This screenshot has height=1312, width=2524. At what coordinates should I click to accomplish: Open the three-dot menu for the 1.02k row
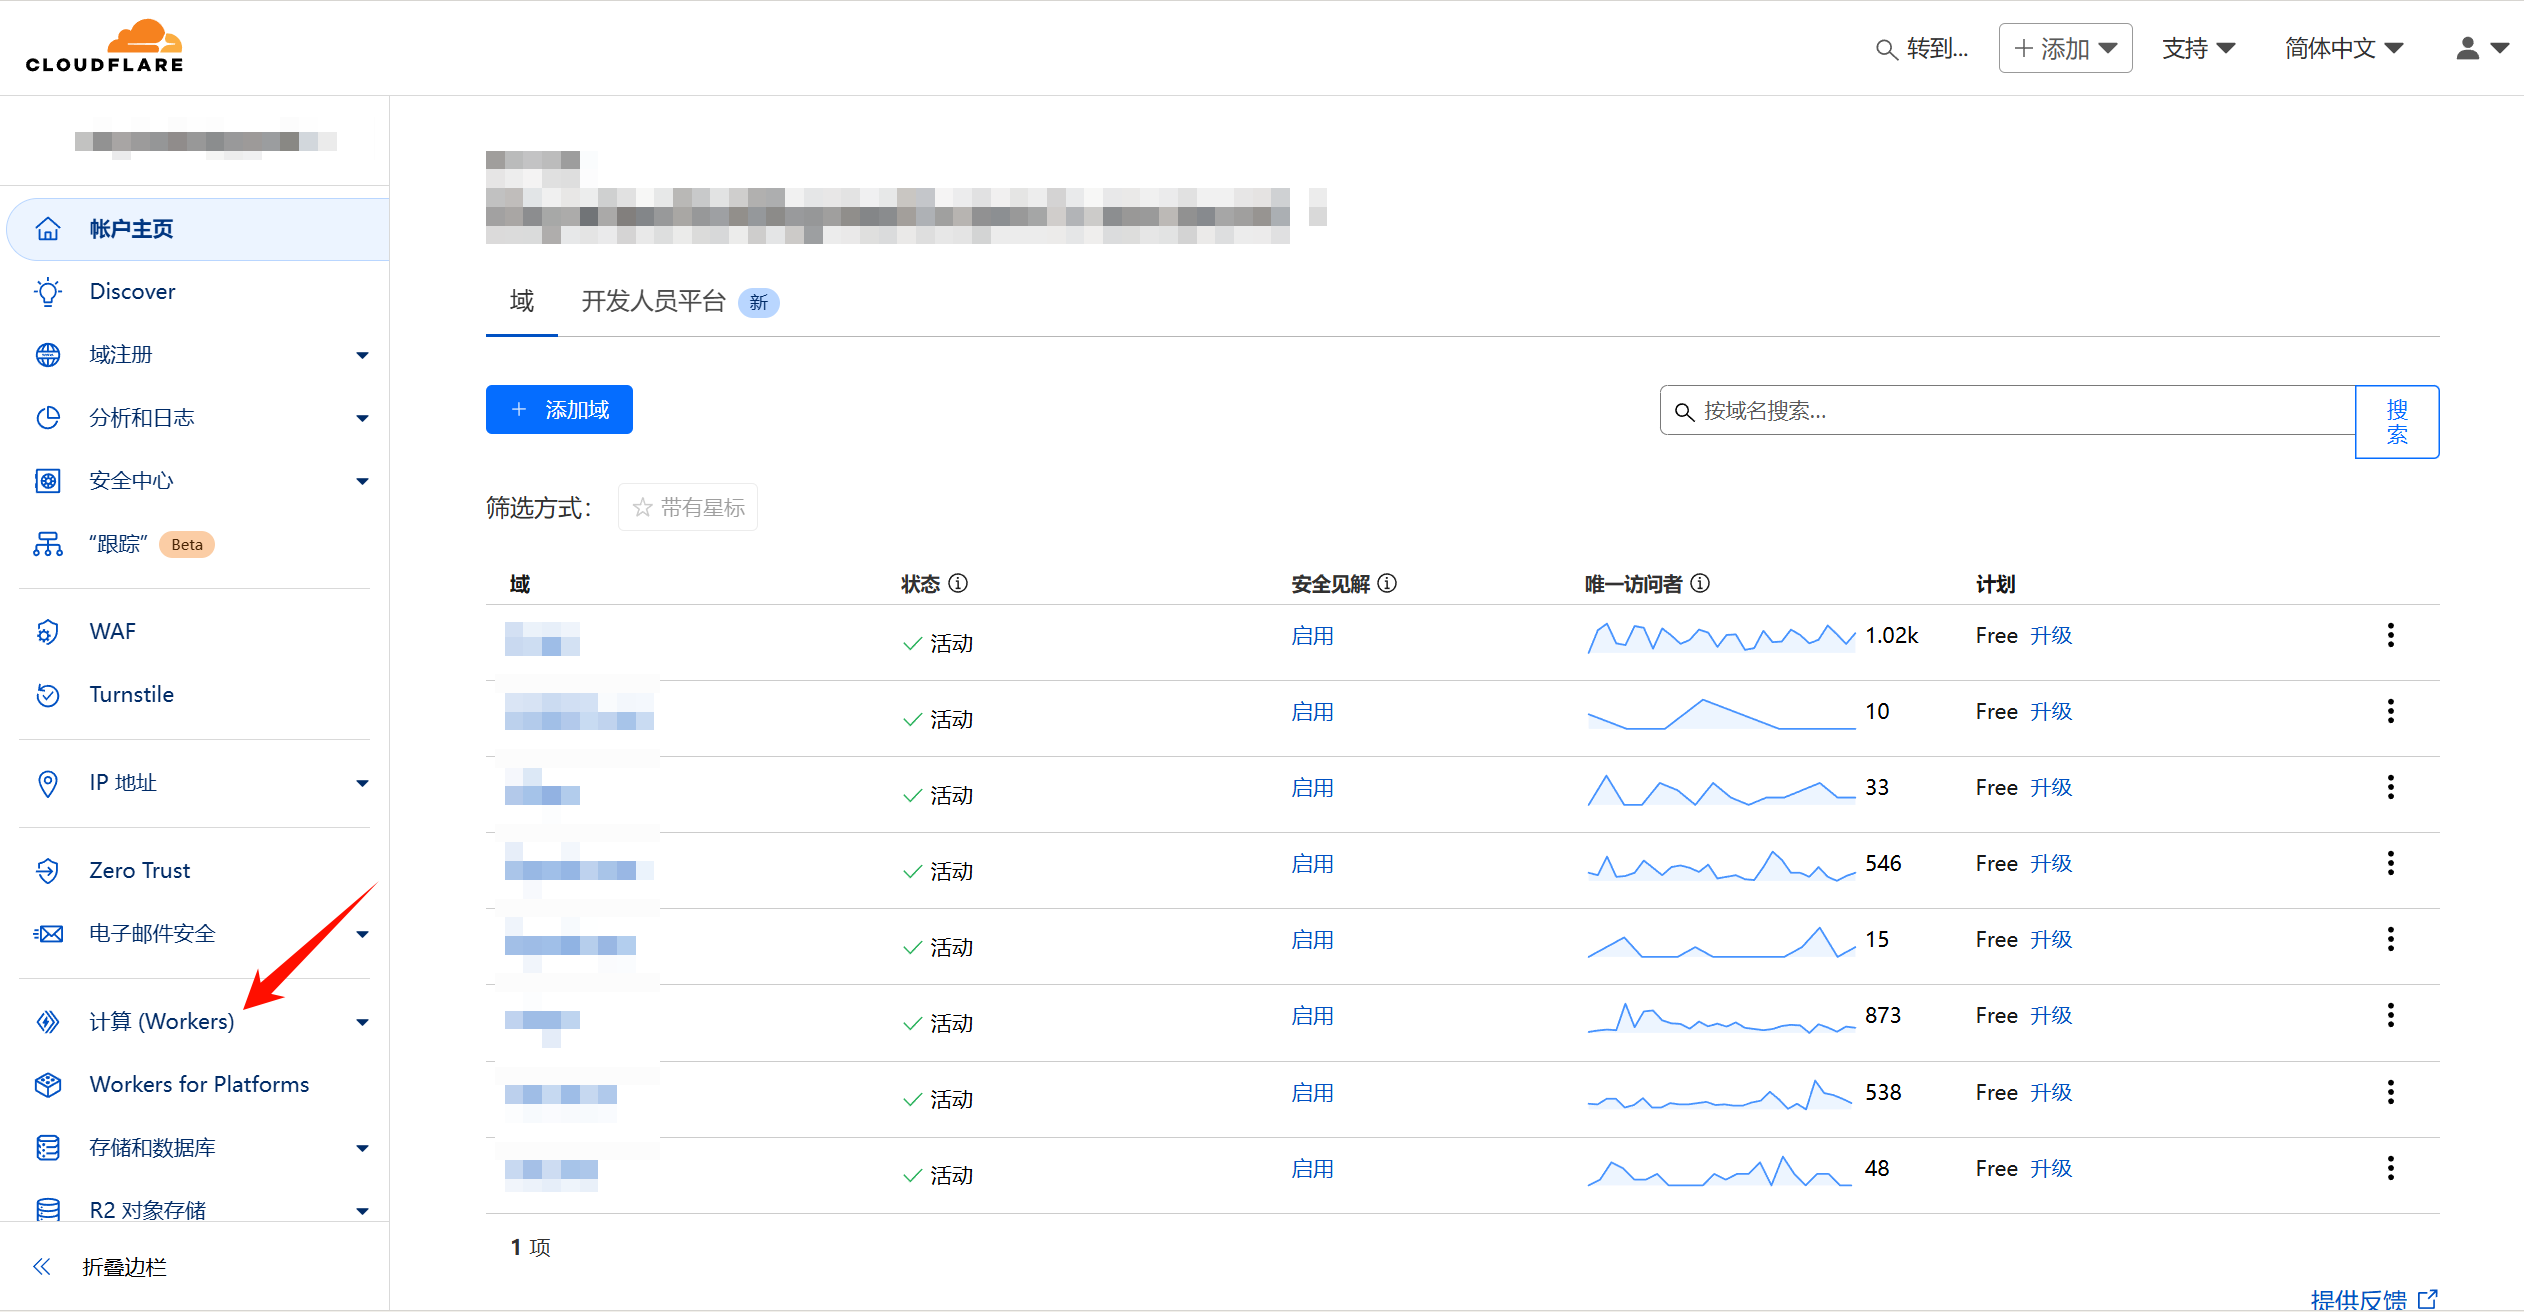(2391, 635)
